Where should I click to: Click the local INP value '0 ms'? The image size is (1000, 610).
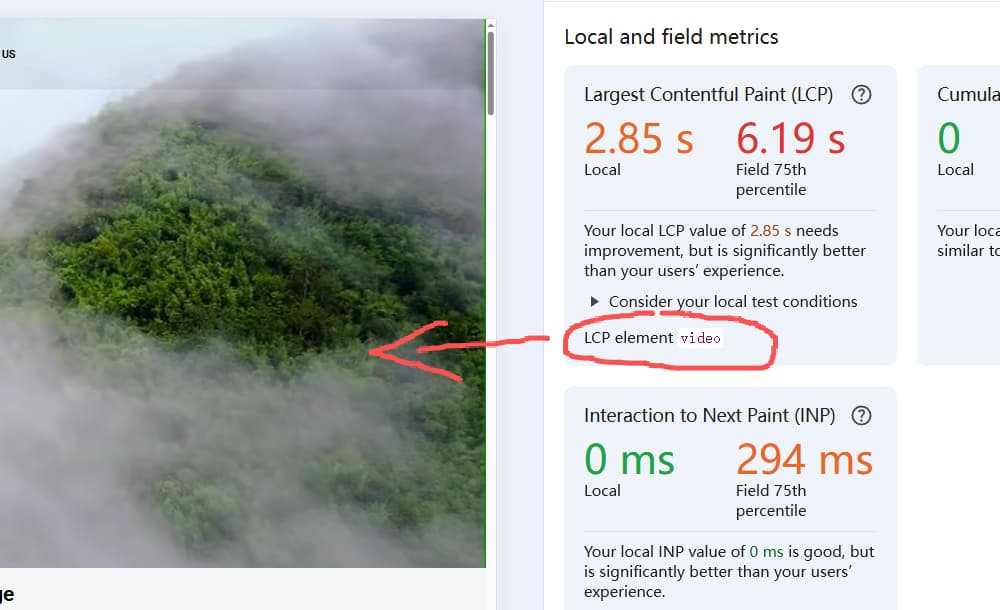tap(629, 459)
